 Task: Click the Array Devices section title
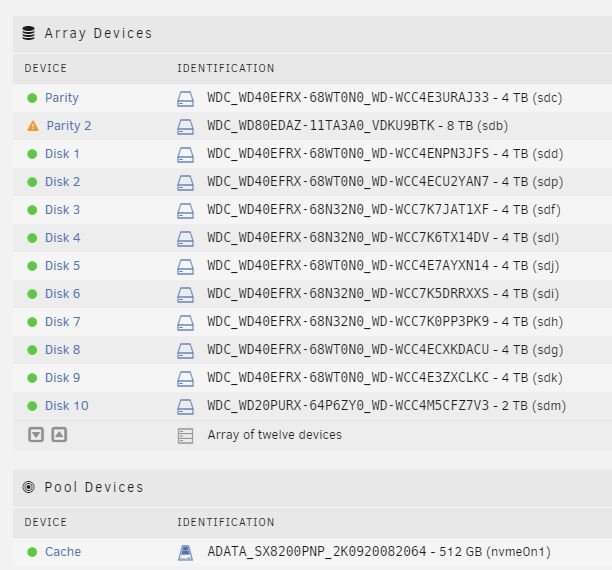coord(98,34)
